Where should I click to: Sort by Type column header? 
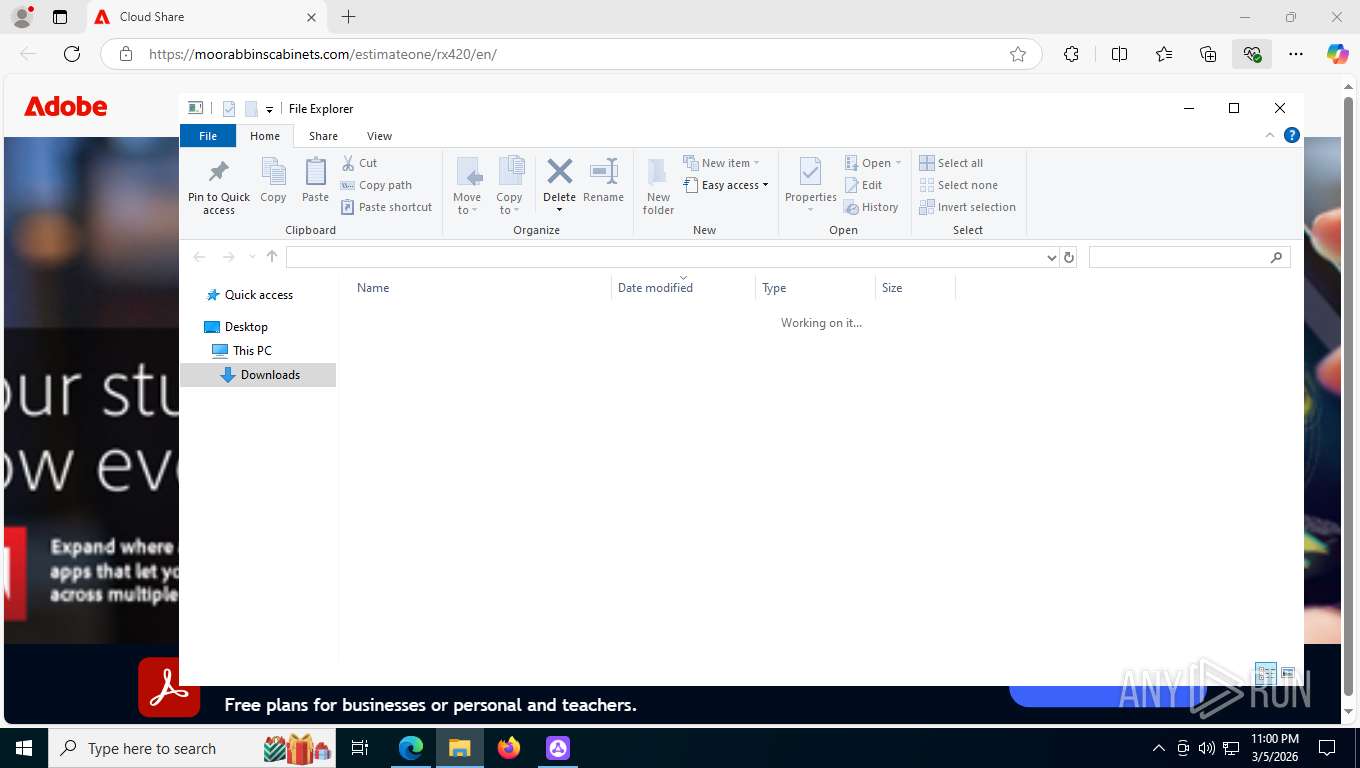click(815, 288)
